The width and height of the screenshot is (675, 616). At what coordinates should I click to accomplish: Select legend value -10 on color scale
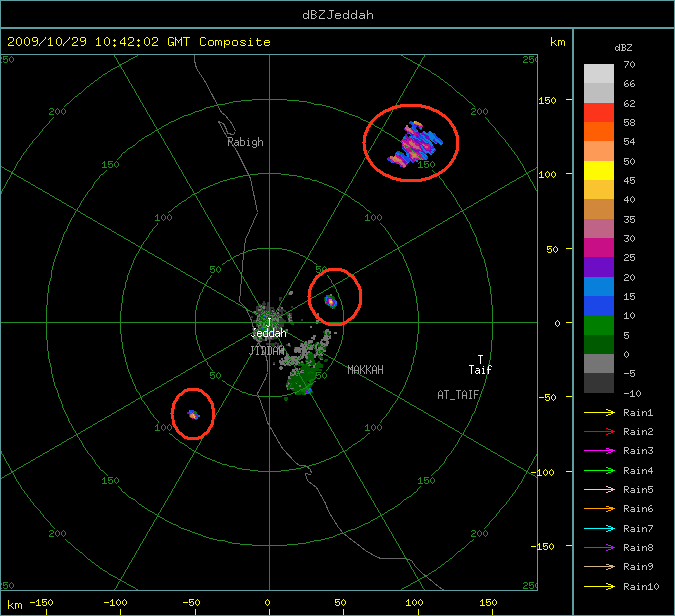(x=632, y=393)
